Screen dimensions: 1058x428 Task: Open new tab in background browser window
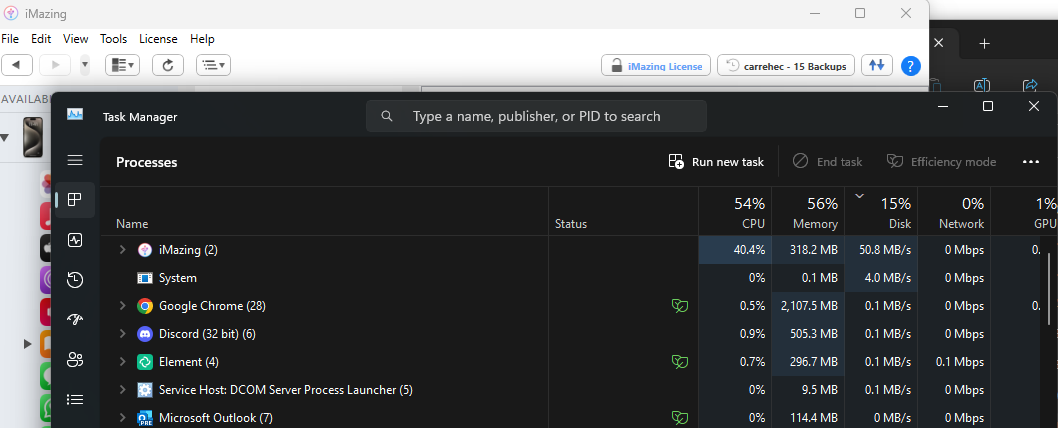(984, 43)
